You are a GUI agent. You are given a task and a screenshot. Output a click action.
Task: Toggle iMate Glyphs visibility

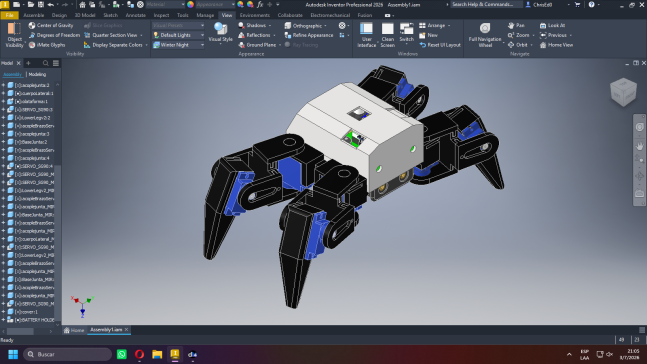click(47, 45)
